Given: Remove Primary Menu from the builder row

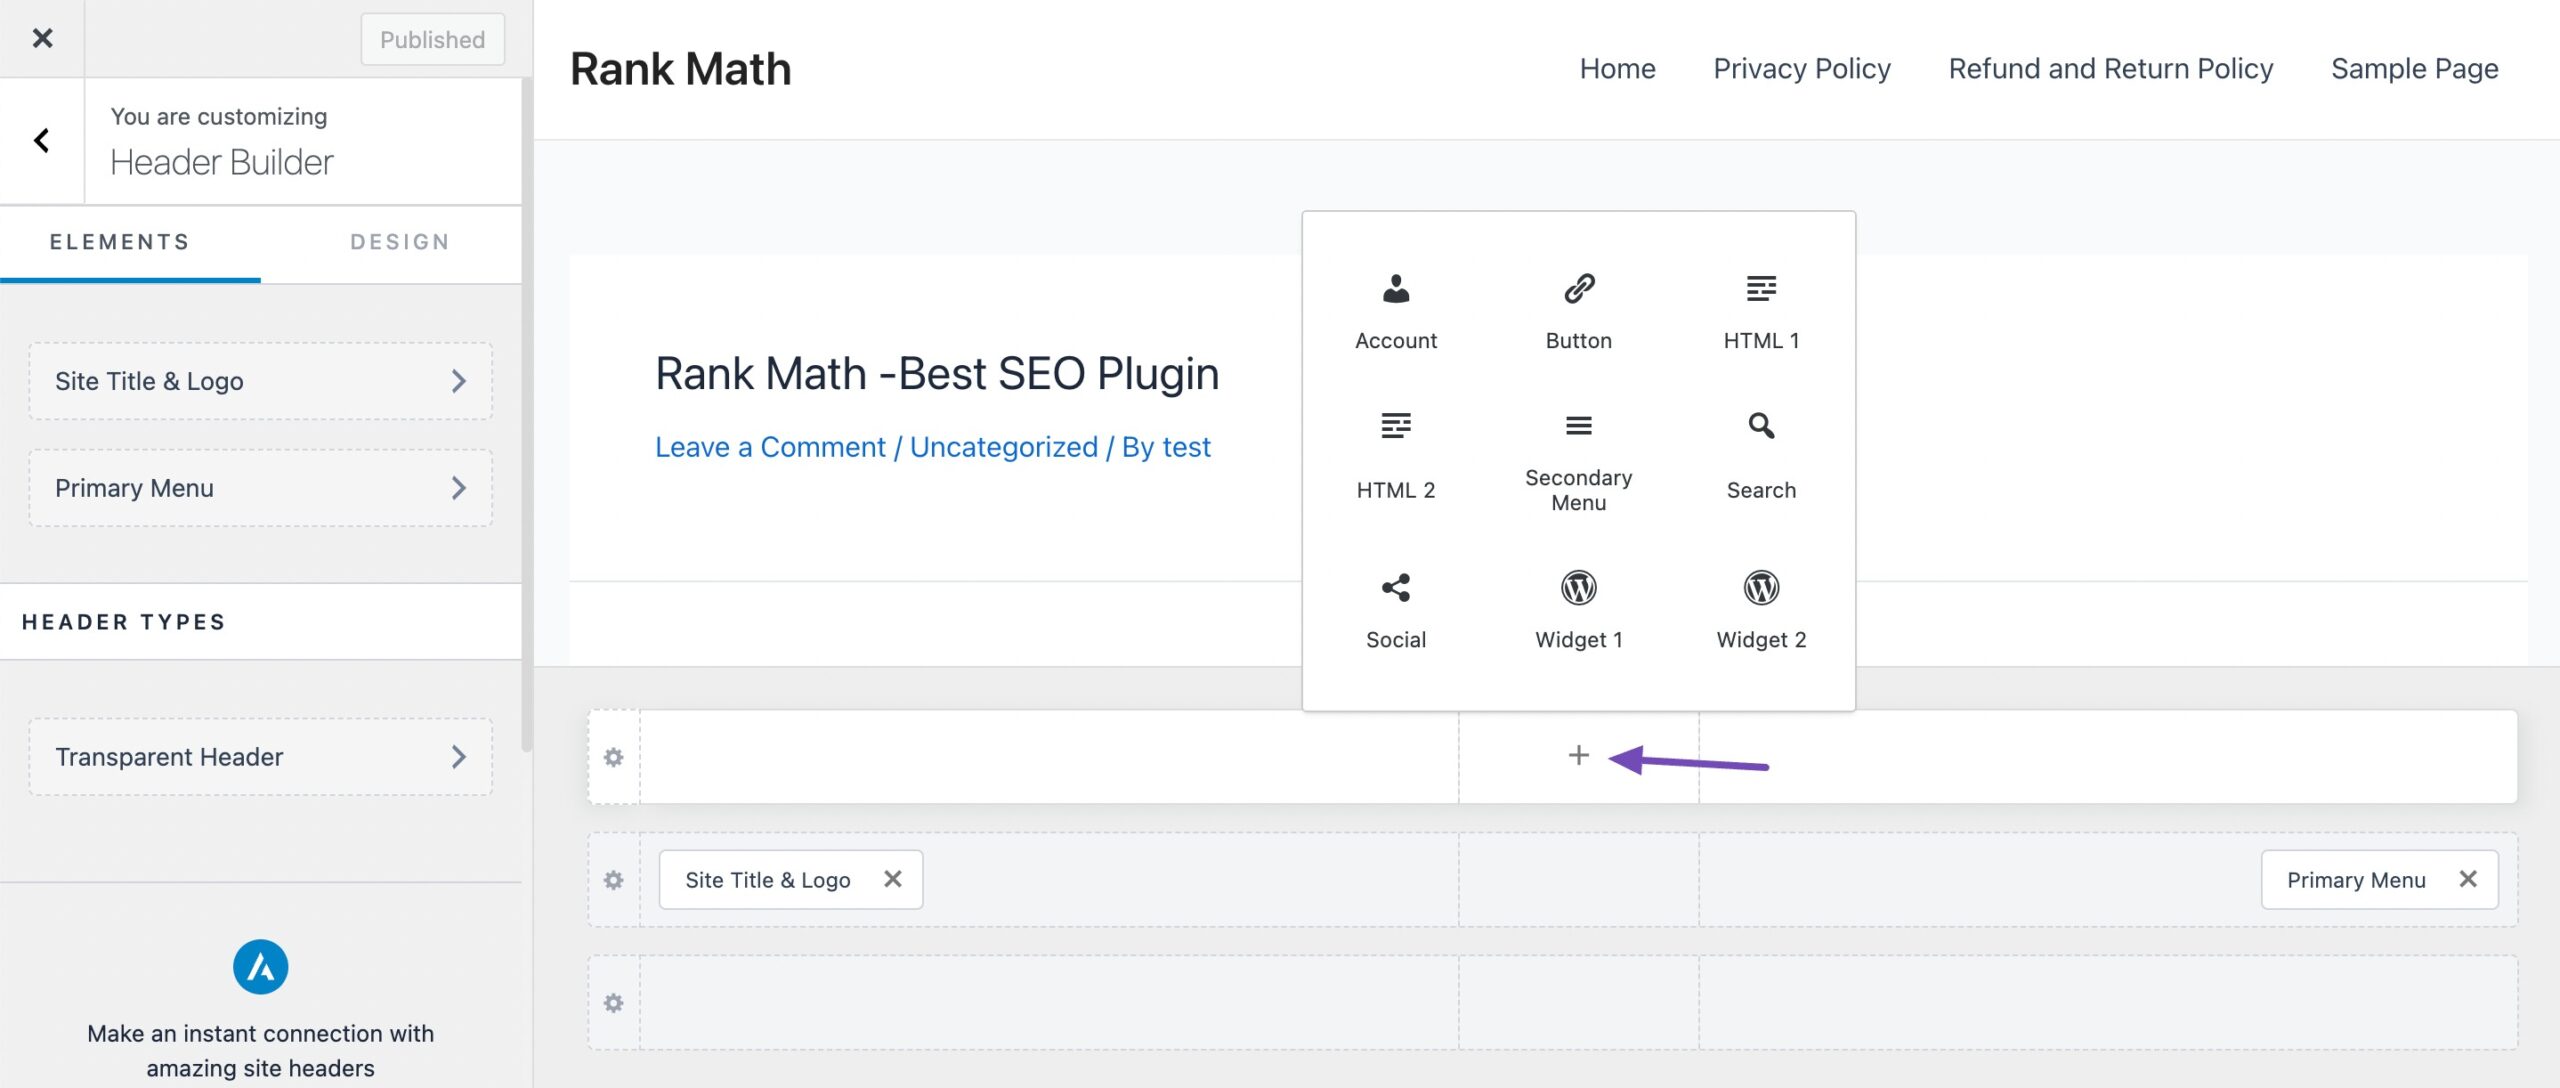Looking at the screenshot, I should pos(2468,879).
